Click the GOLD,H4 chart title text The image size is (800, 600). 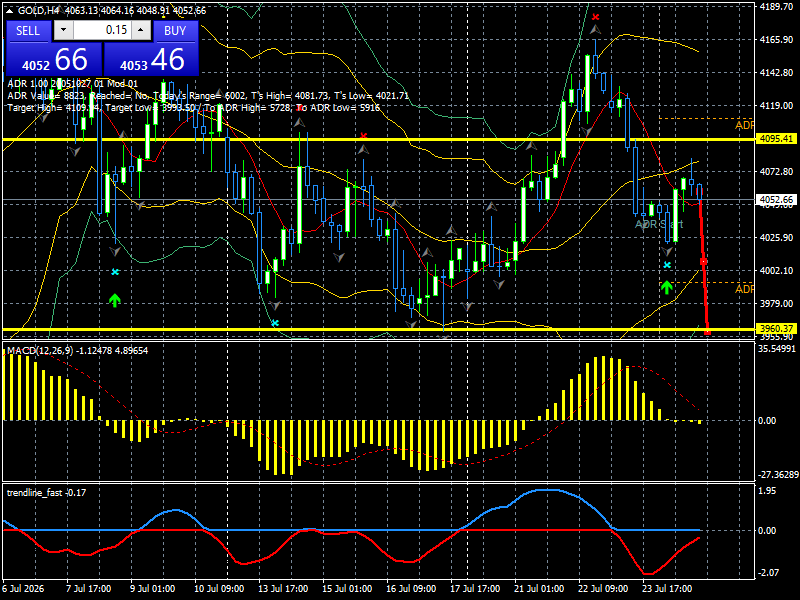tap(38, 11)
